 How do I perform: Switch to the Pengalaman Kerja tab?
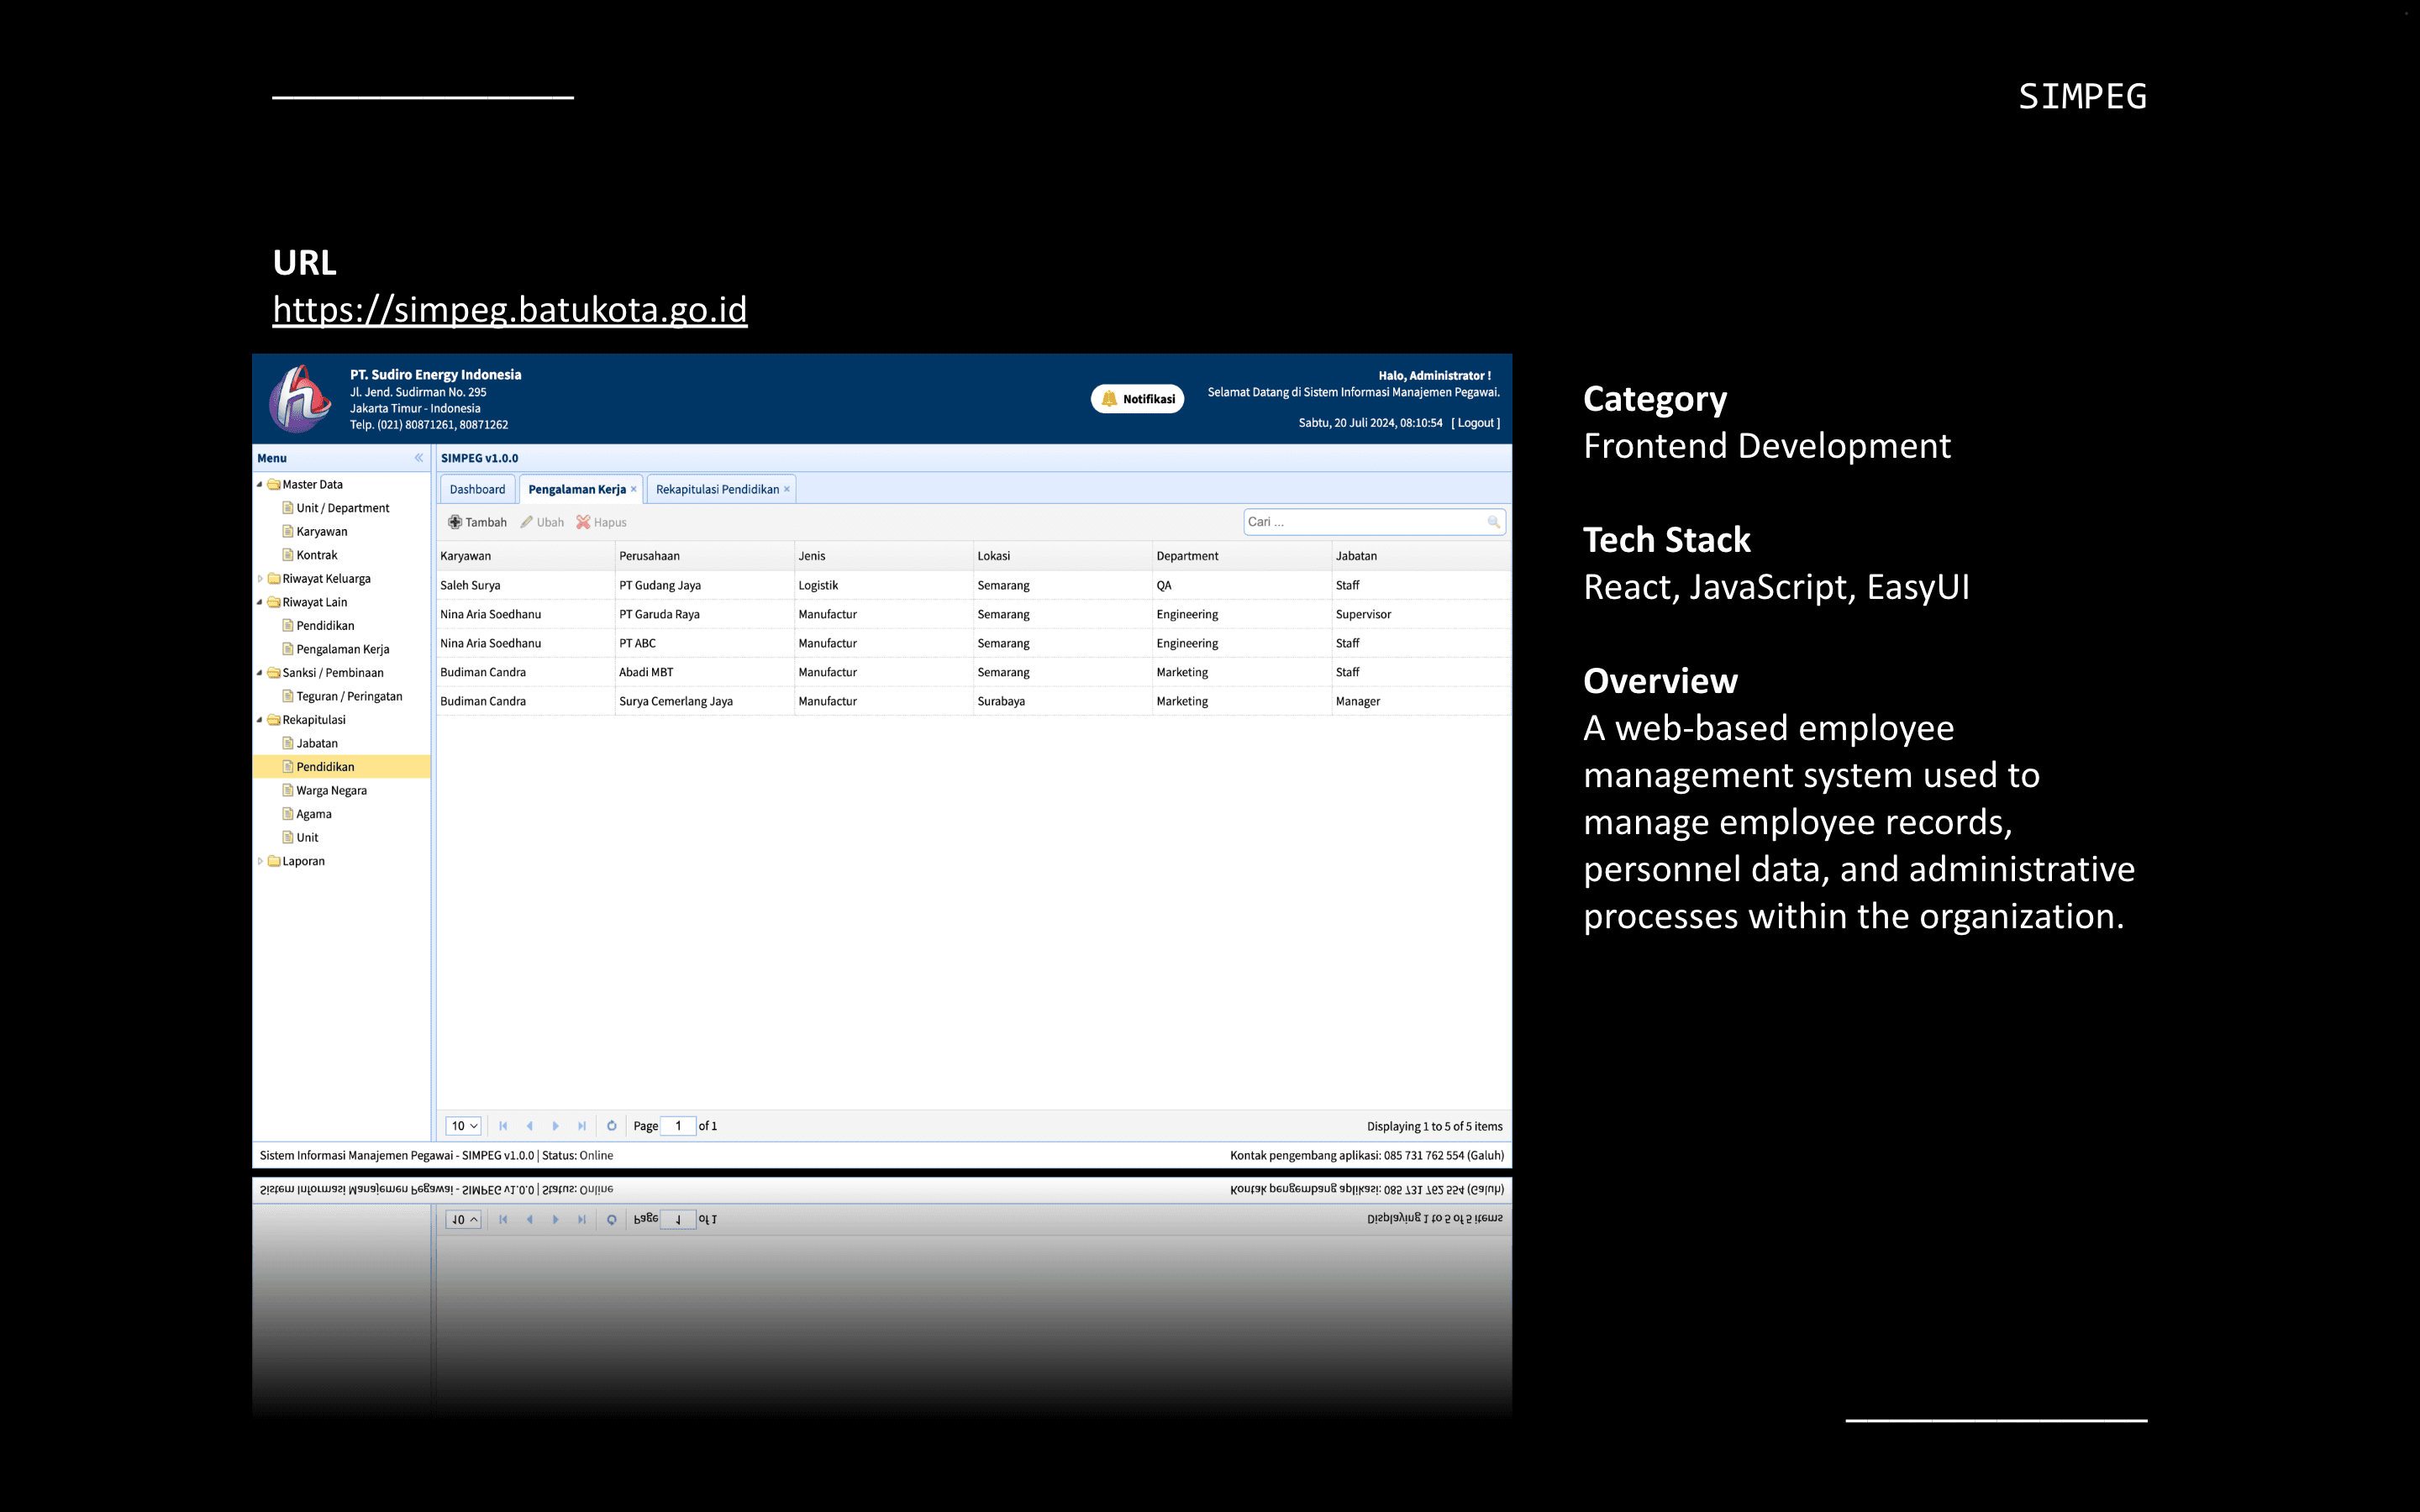point(577,489)
